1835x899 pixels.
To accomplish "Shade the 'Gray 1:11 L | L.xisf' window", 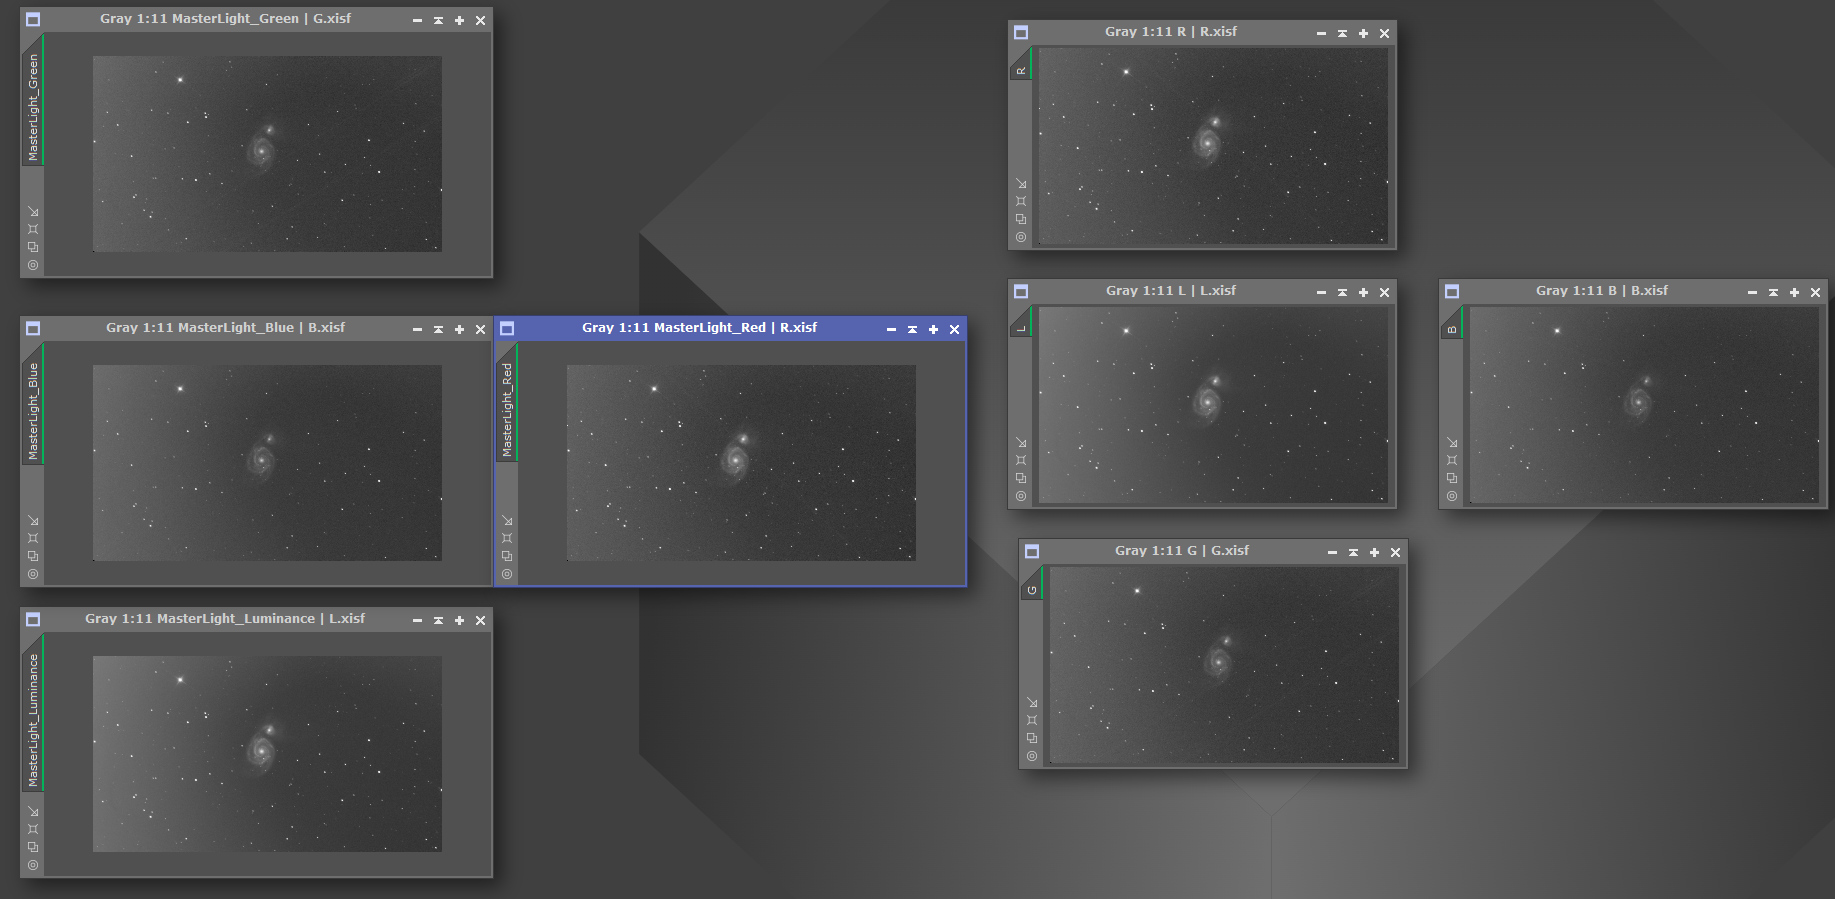I will tap(1342, 292).
